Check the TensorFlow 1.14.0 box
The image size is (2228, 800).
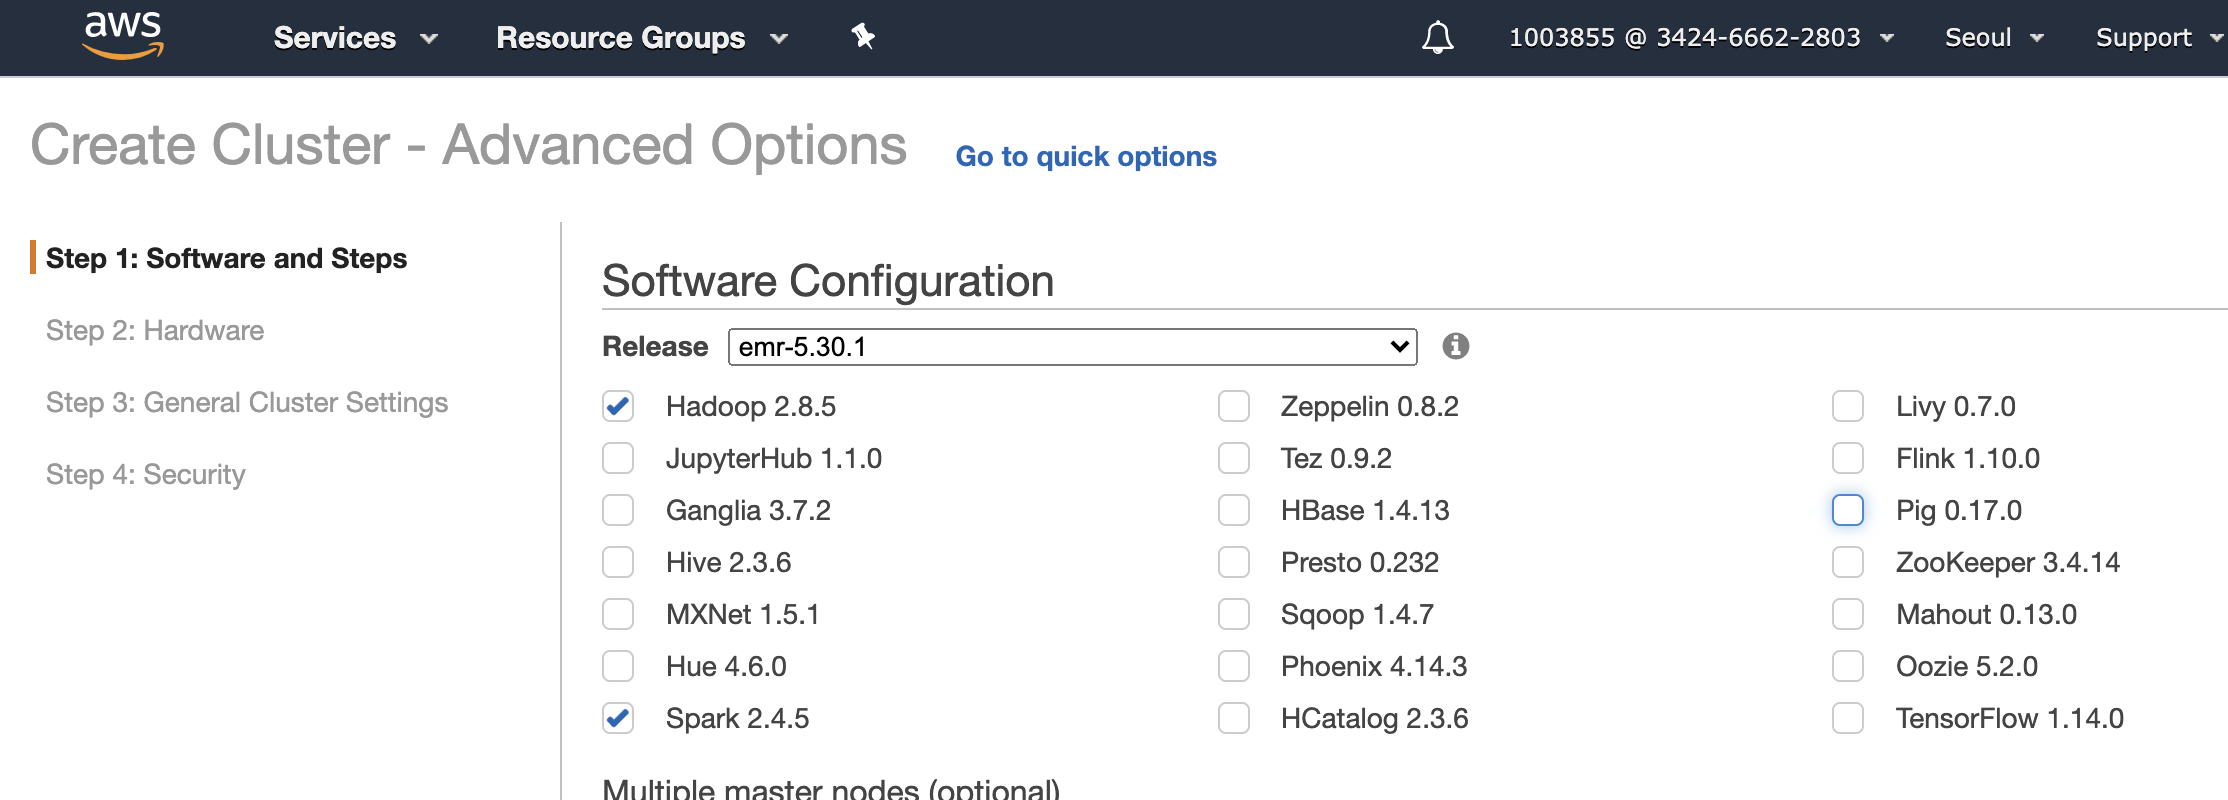[x=1848, y=718]
